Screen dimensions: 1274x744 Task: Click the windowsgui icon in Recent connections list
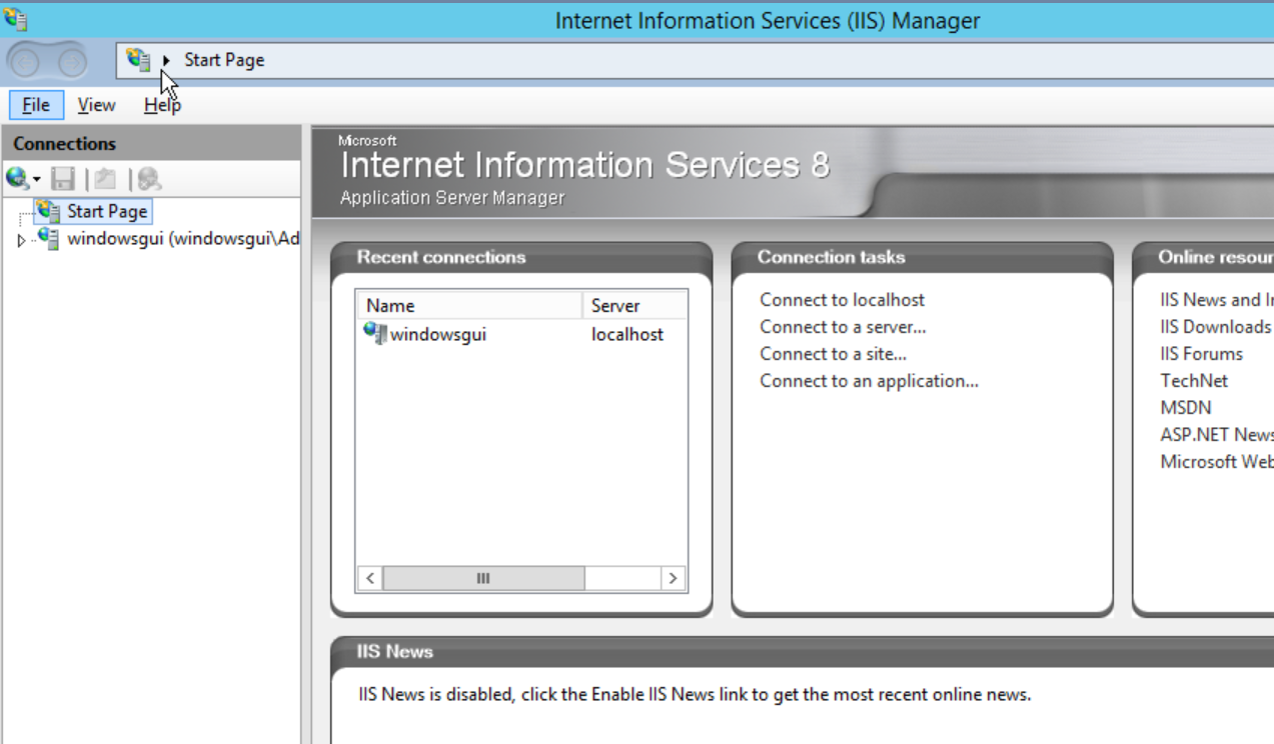click(x=375, y=333)
